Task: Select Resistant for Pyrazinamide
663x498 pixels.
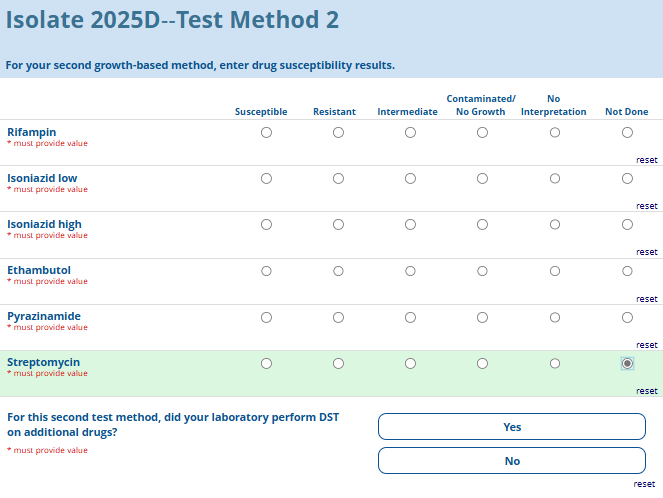Action: point(338,317)
